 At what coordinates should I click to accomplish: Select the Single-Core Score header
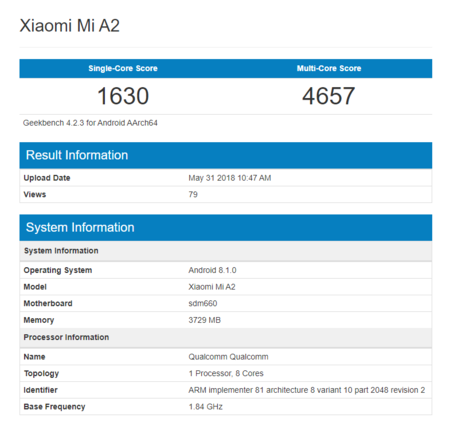123,68
